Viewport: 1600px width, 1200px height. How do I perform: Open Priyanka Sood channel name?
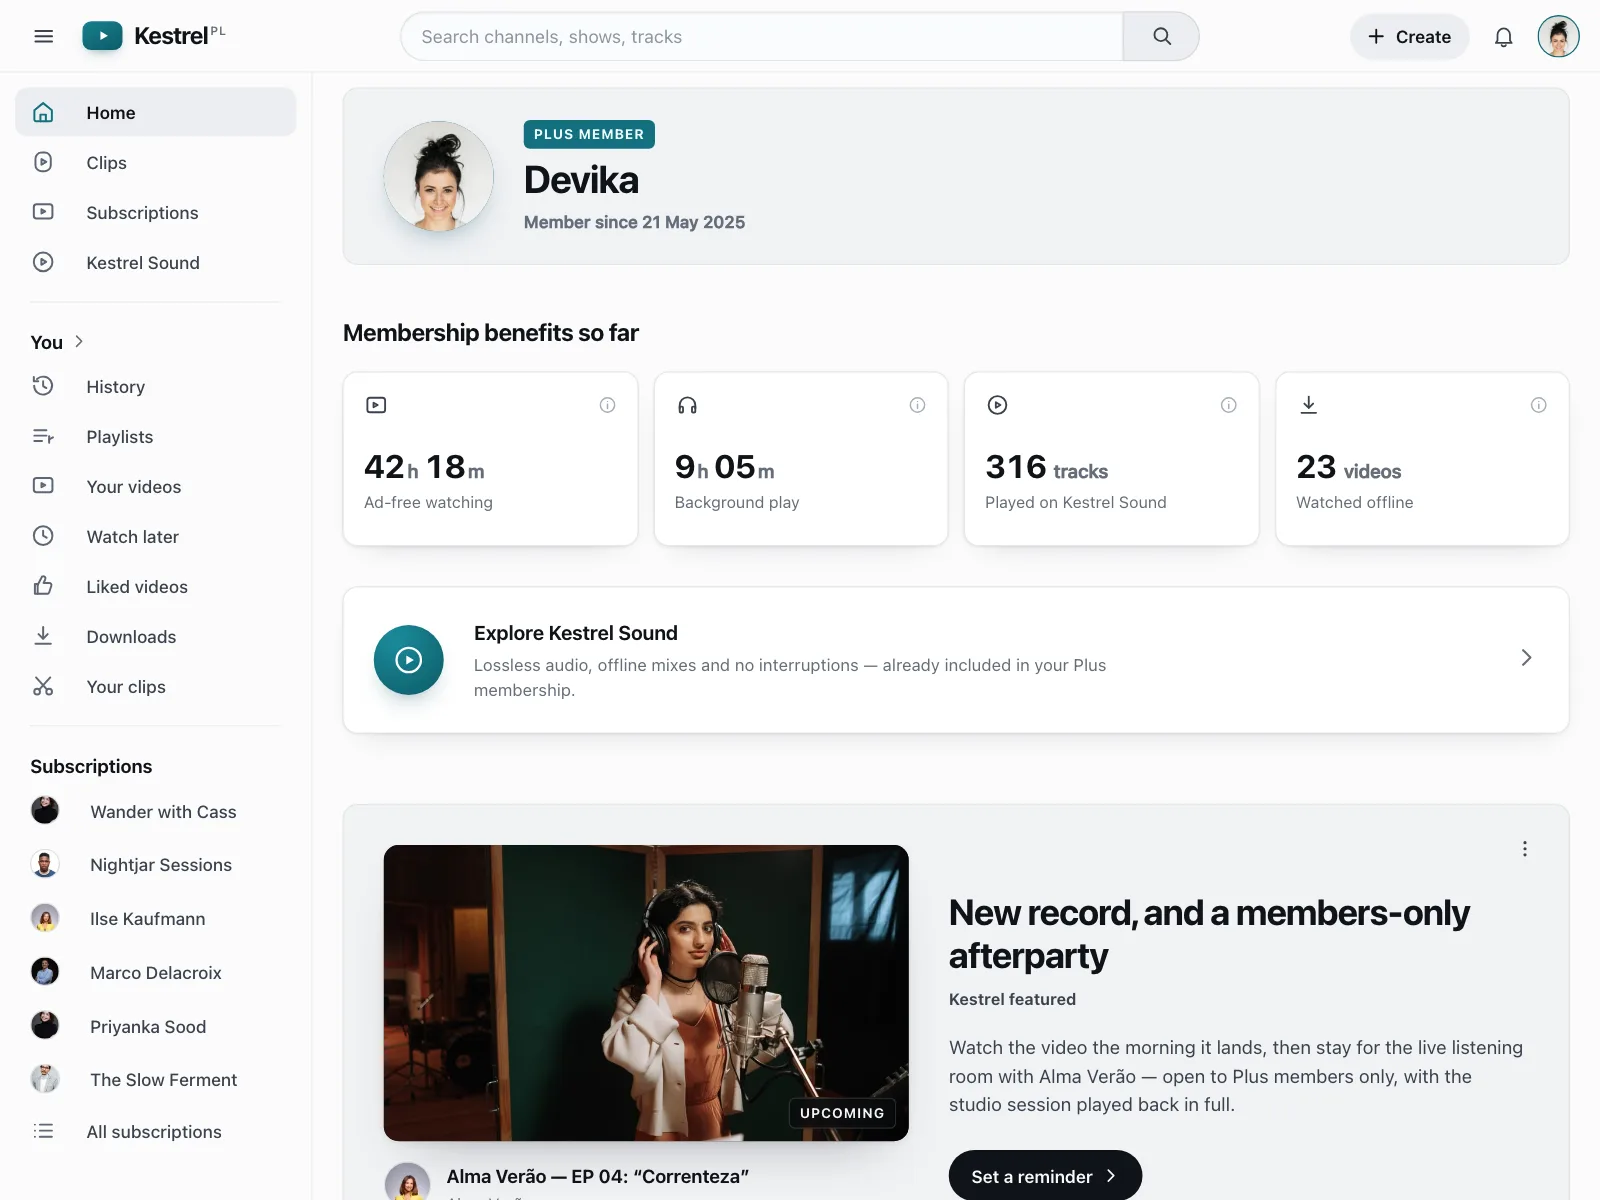(x=148, y=1026)
